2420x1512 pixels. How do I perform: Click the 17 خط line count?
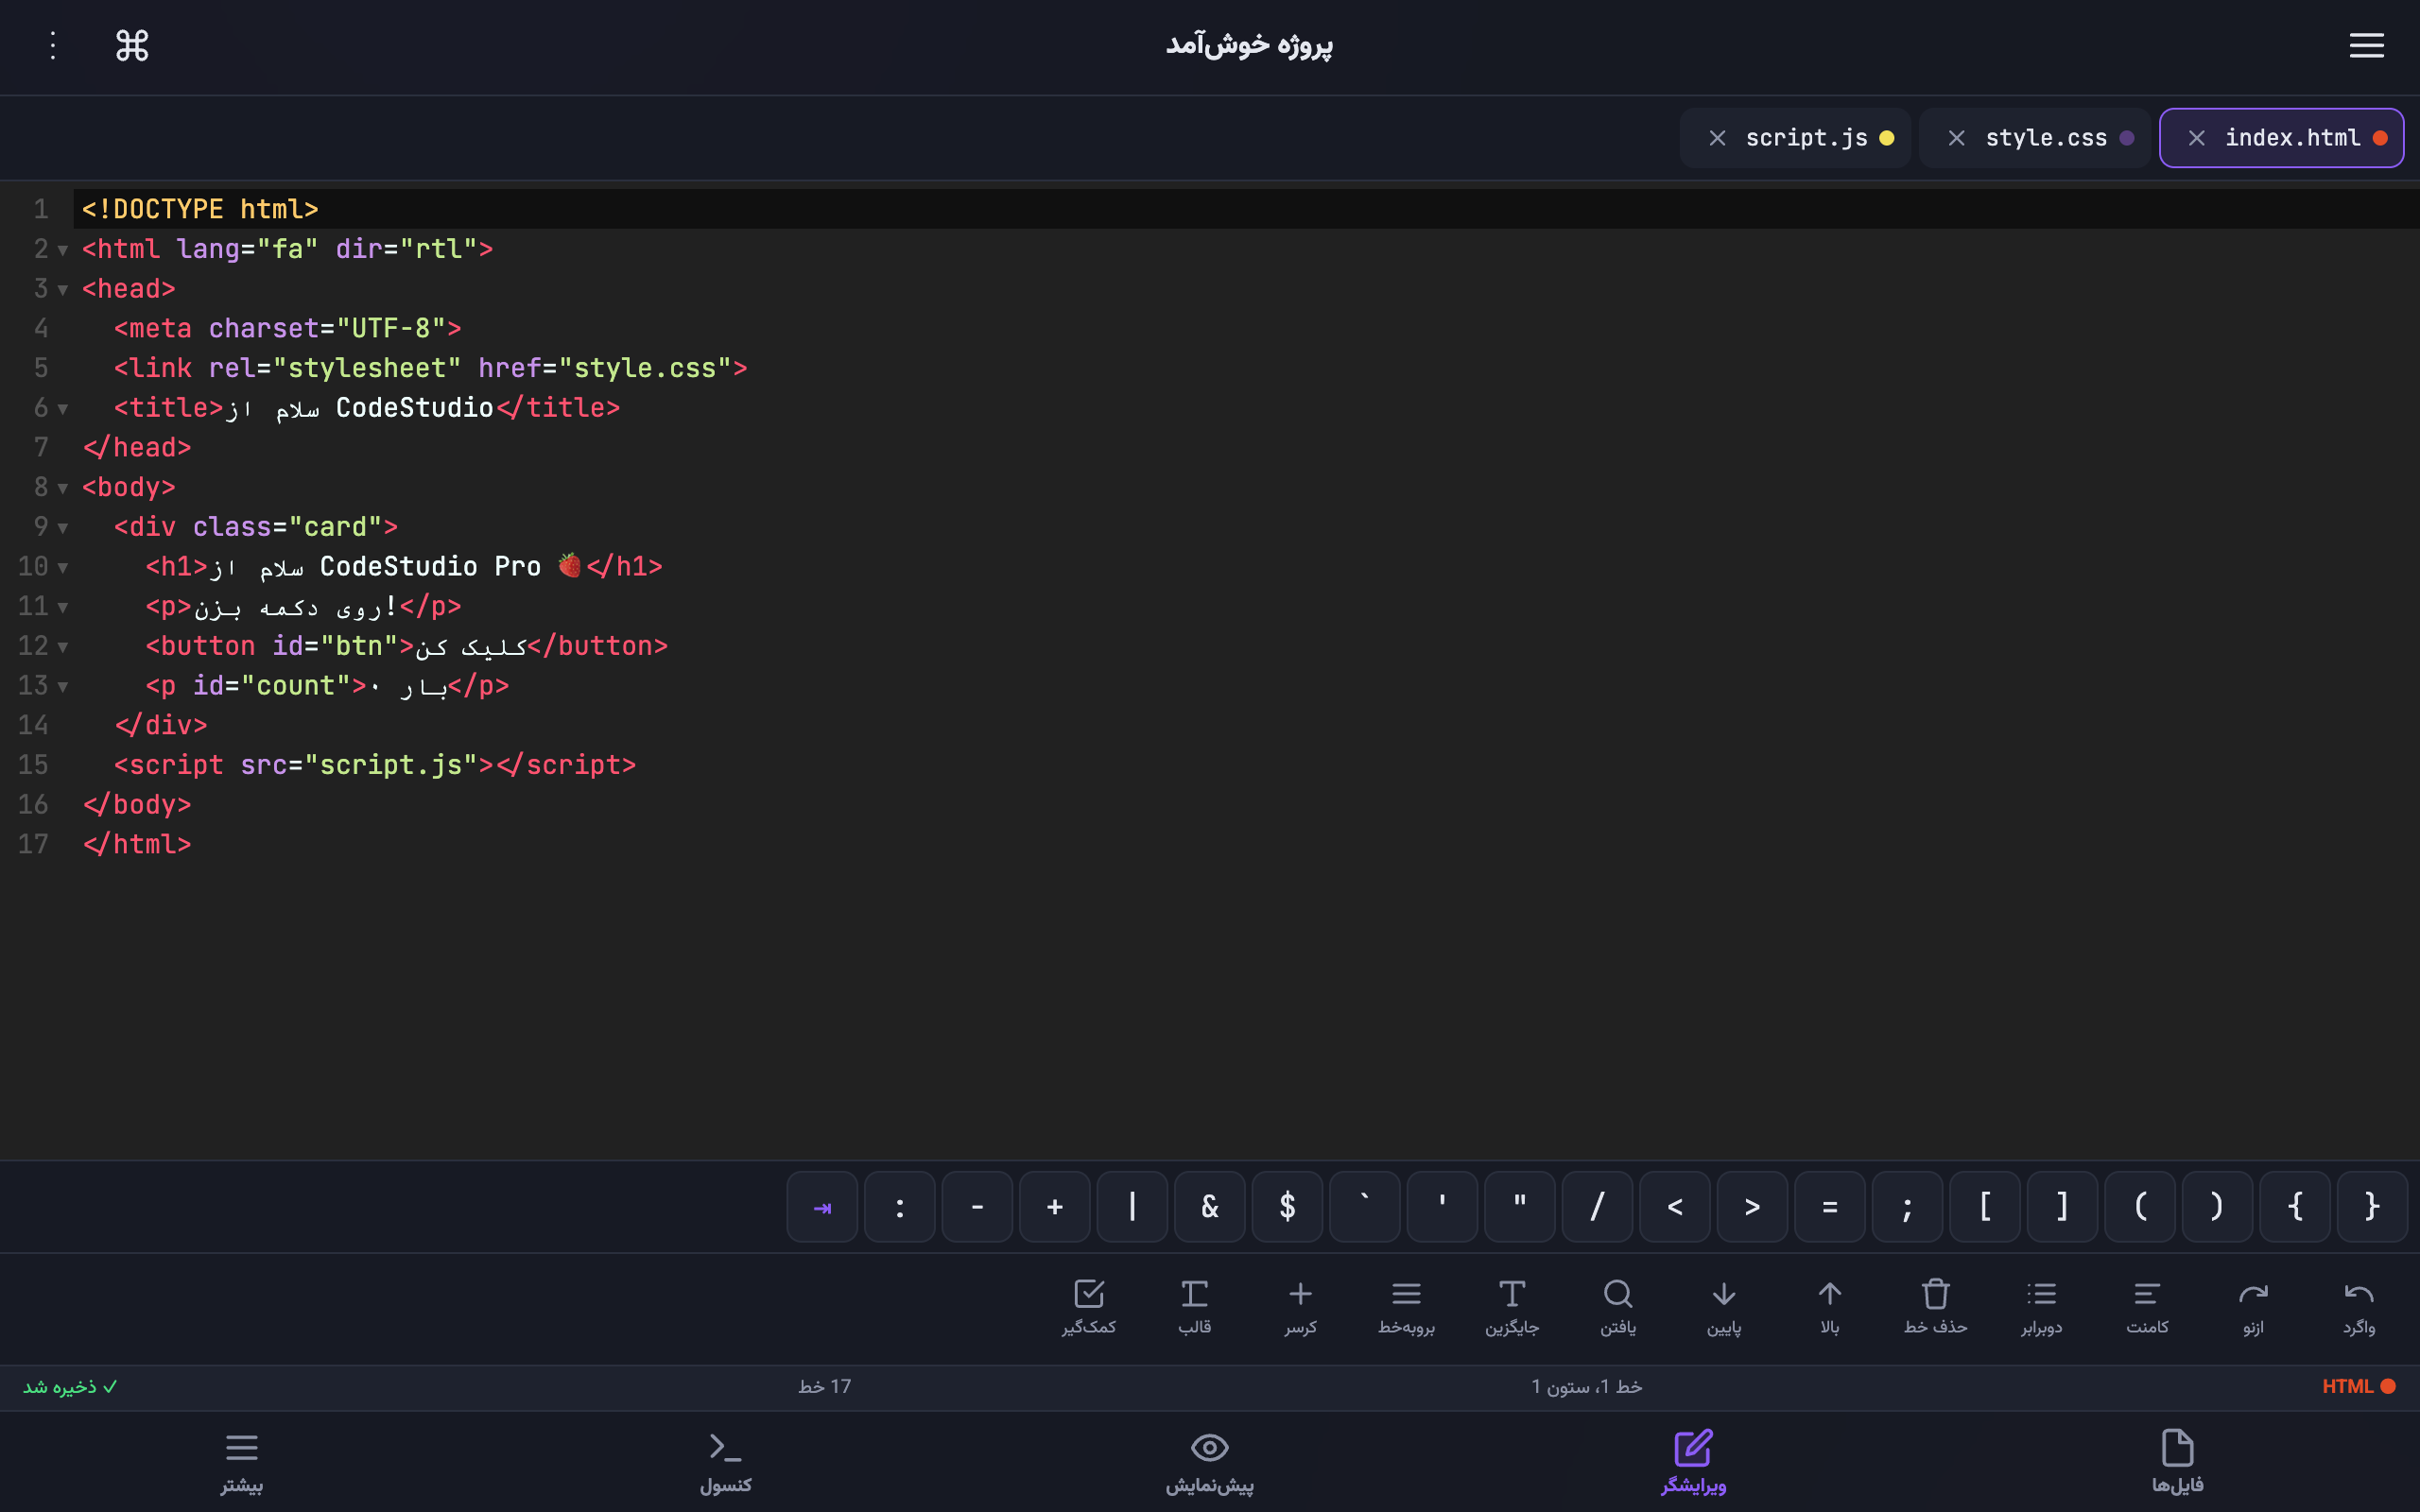point(824,1387)
